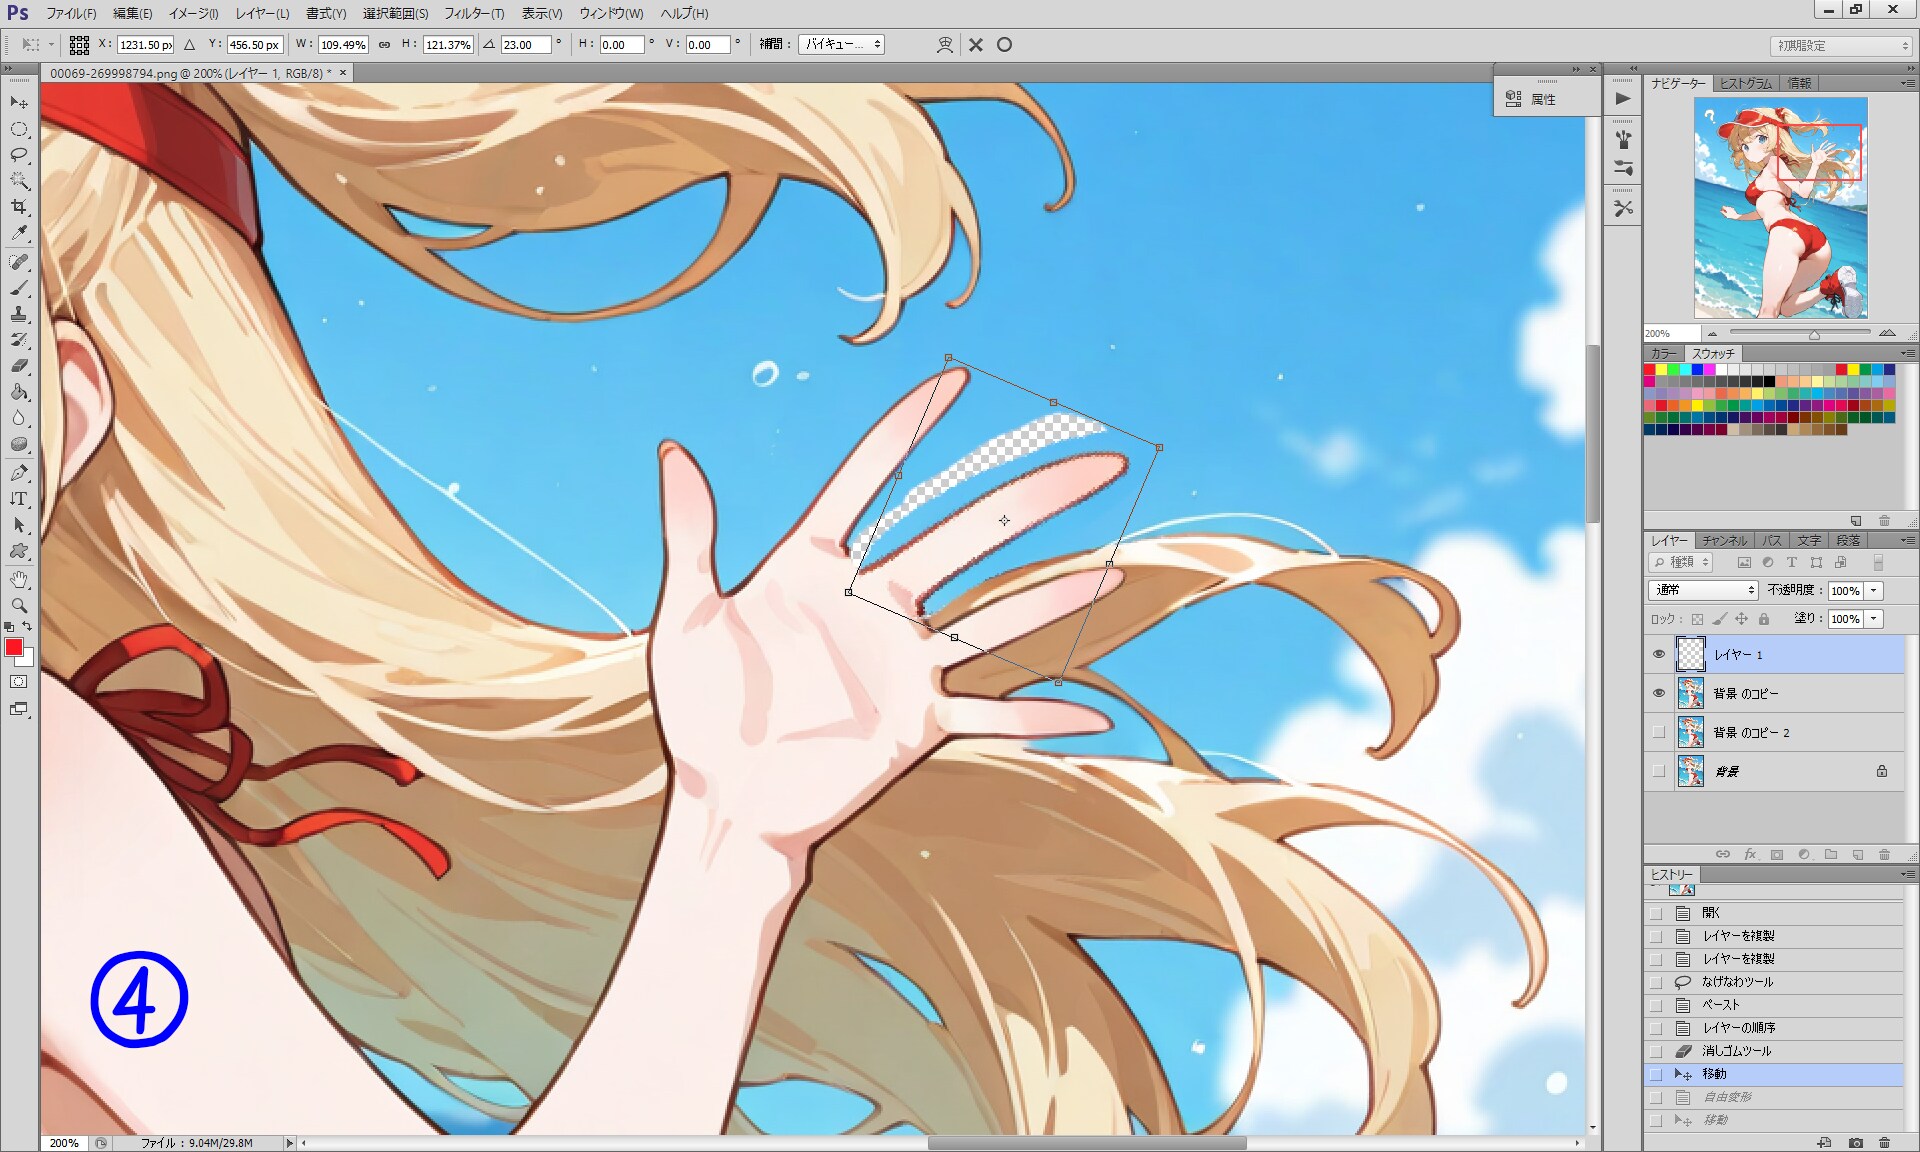Click the なげなわツール history state
1920x1152 pixels.
(x=1737, y=982)
